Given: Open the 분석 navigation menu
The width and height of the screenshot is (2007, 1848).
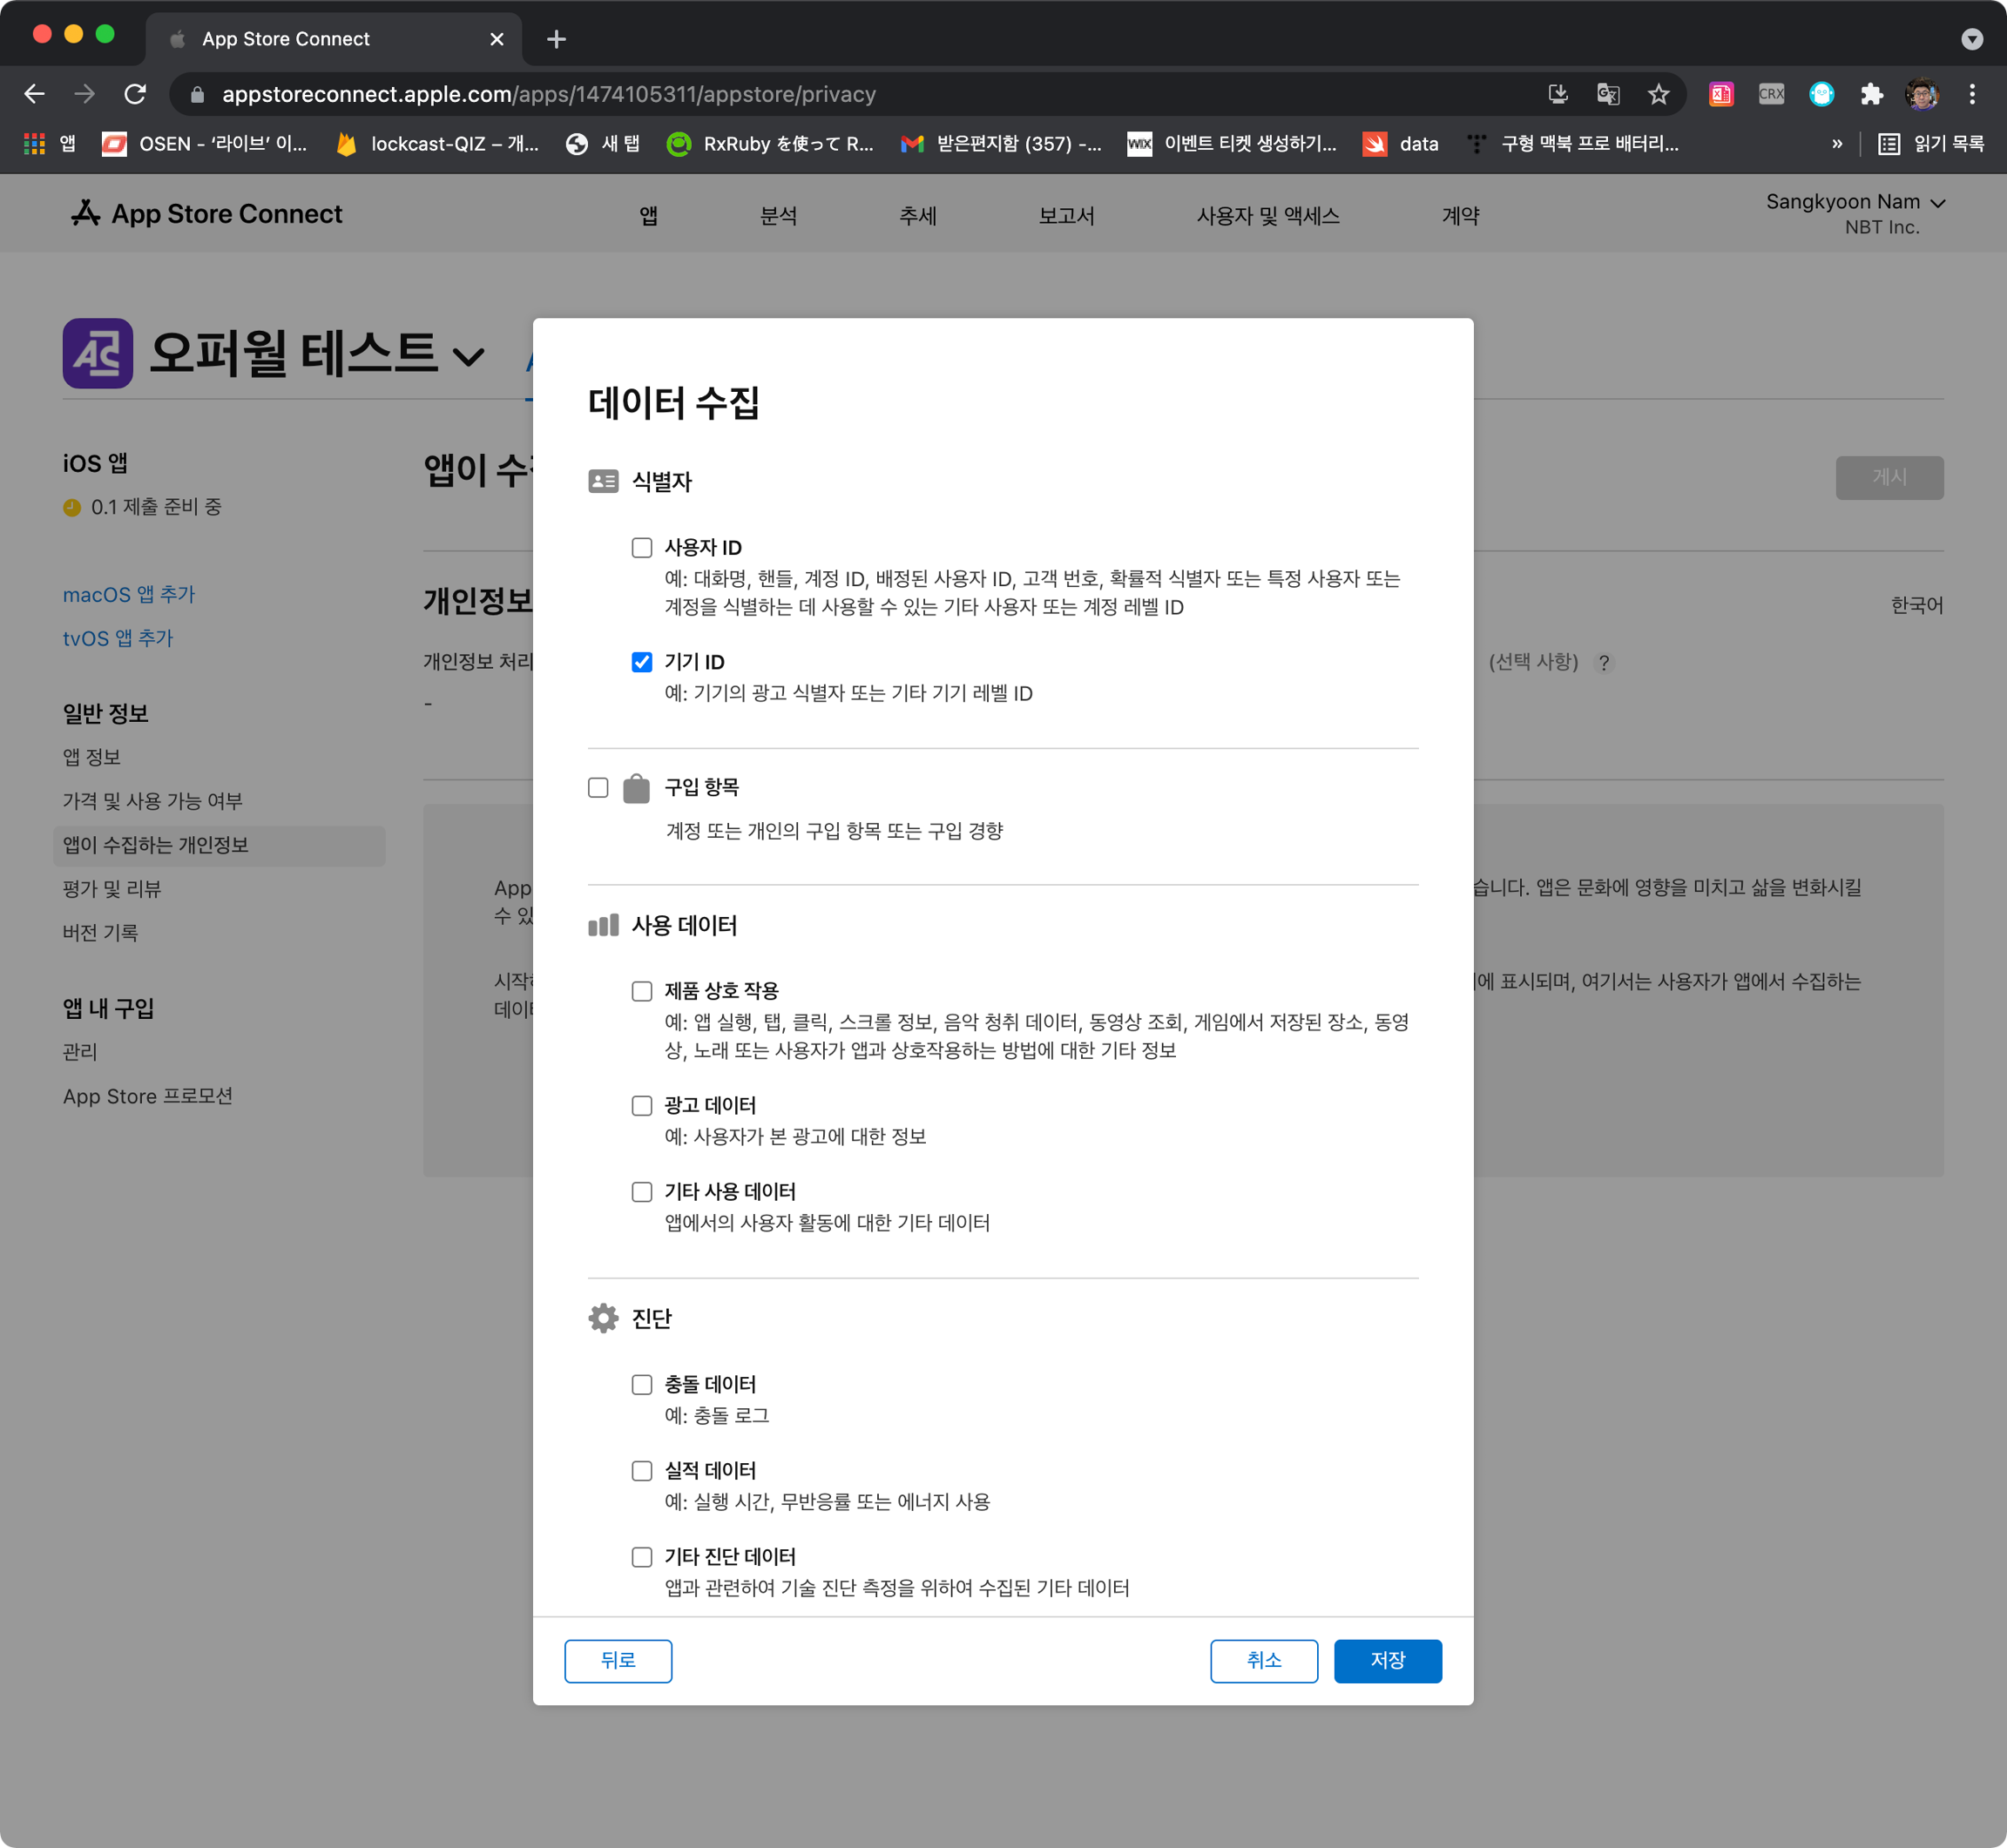Looking at the screenshot, I should point(778,216).
